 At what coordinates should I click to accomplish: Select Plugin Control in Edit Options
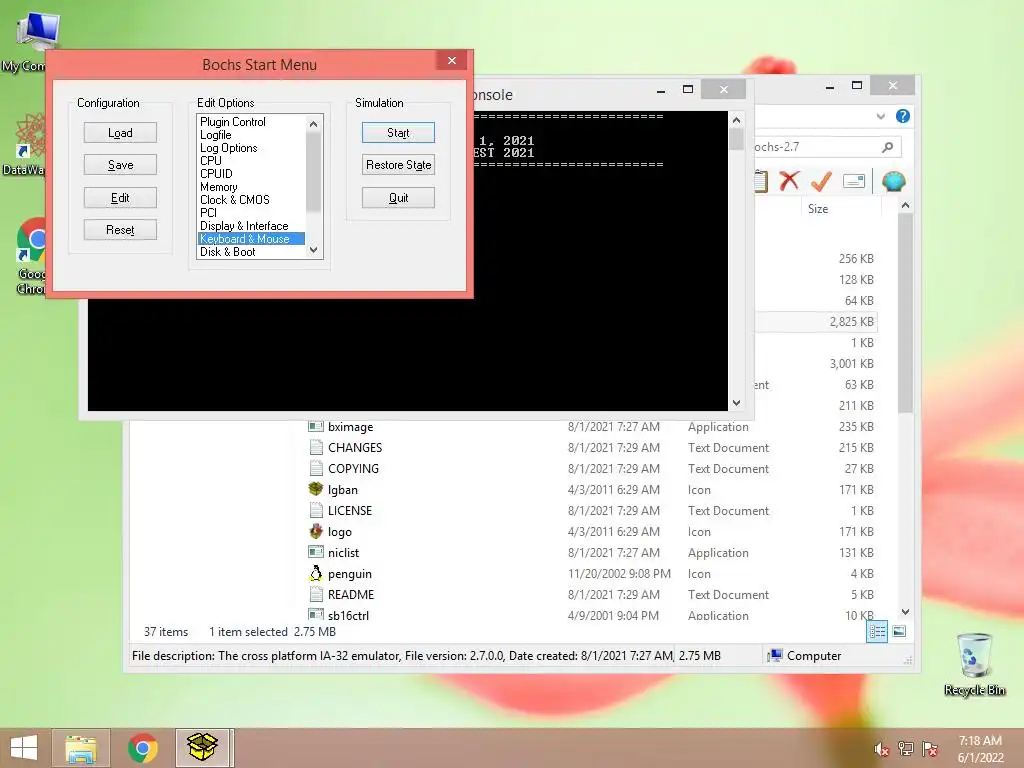[x=232, y=121]
